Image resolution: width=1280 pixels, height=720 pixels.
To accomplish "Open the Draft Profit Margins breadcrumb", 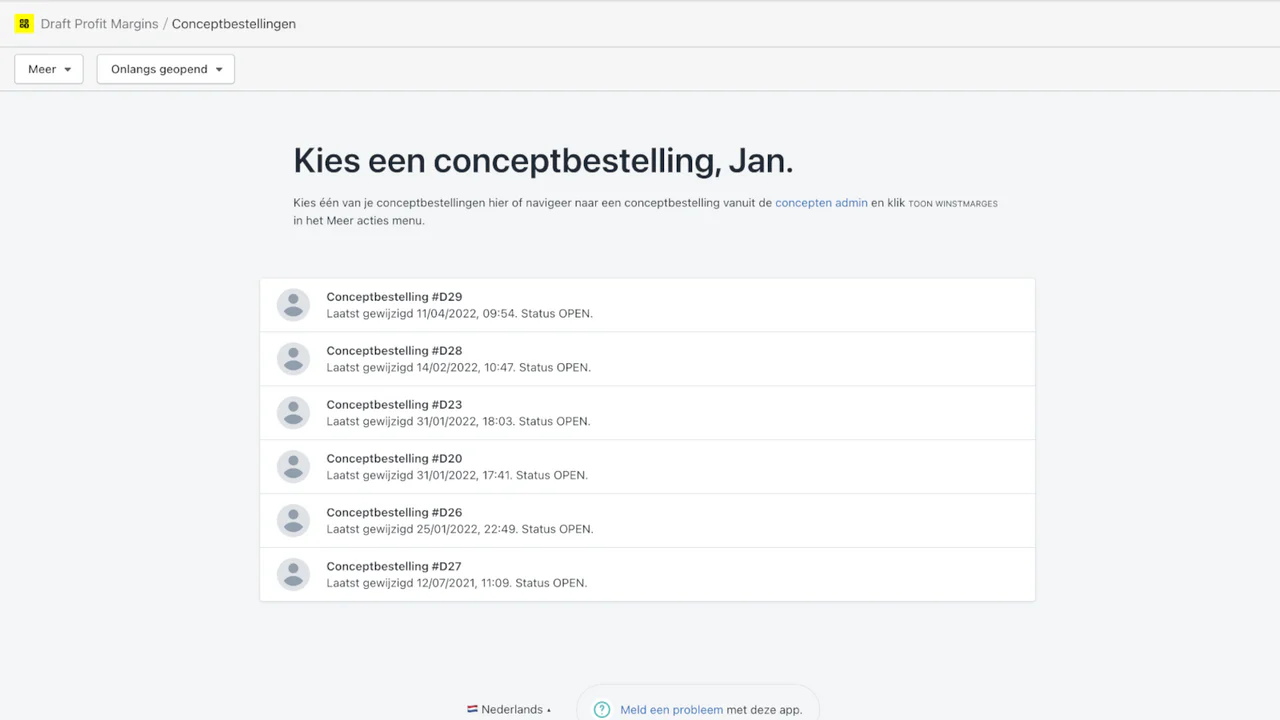I will tap(99, 24).
